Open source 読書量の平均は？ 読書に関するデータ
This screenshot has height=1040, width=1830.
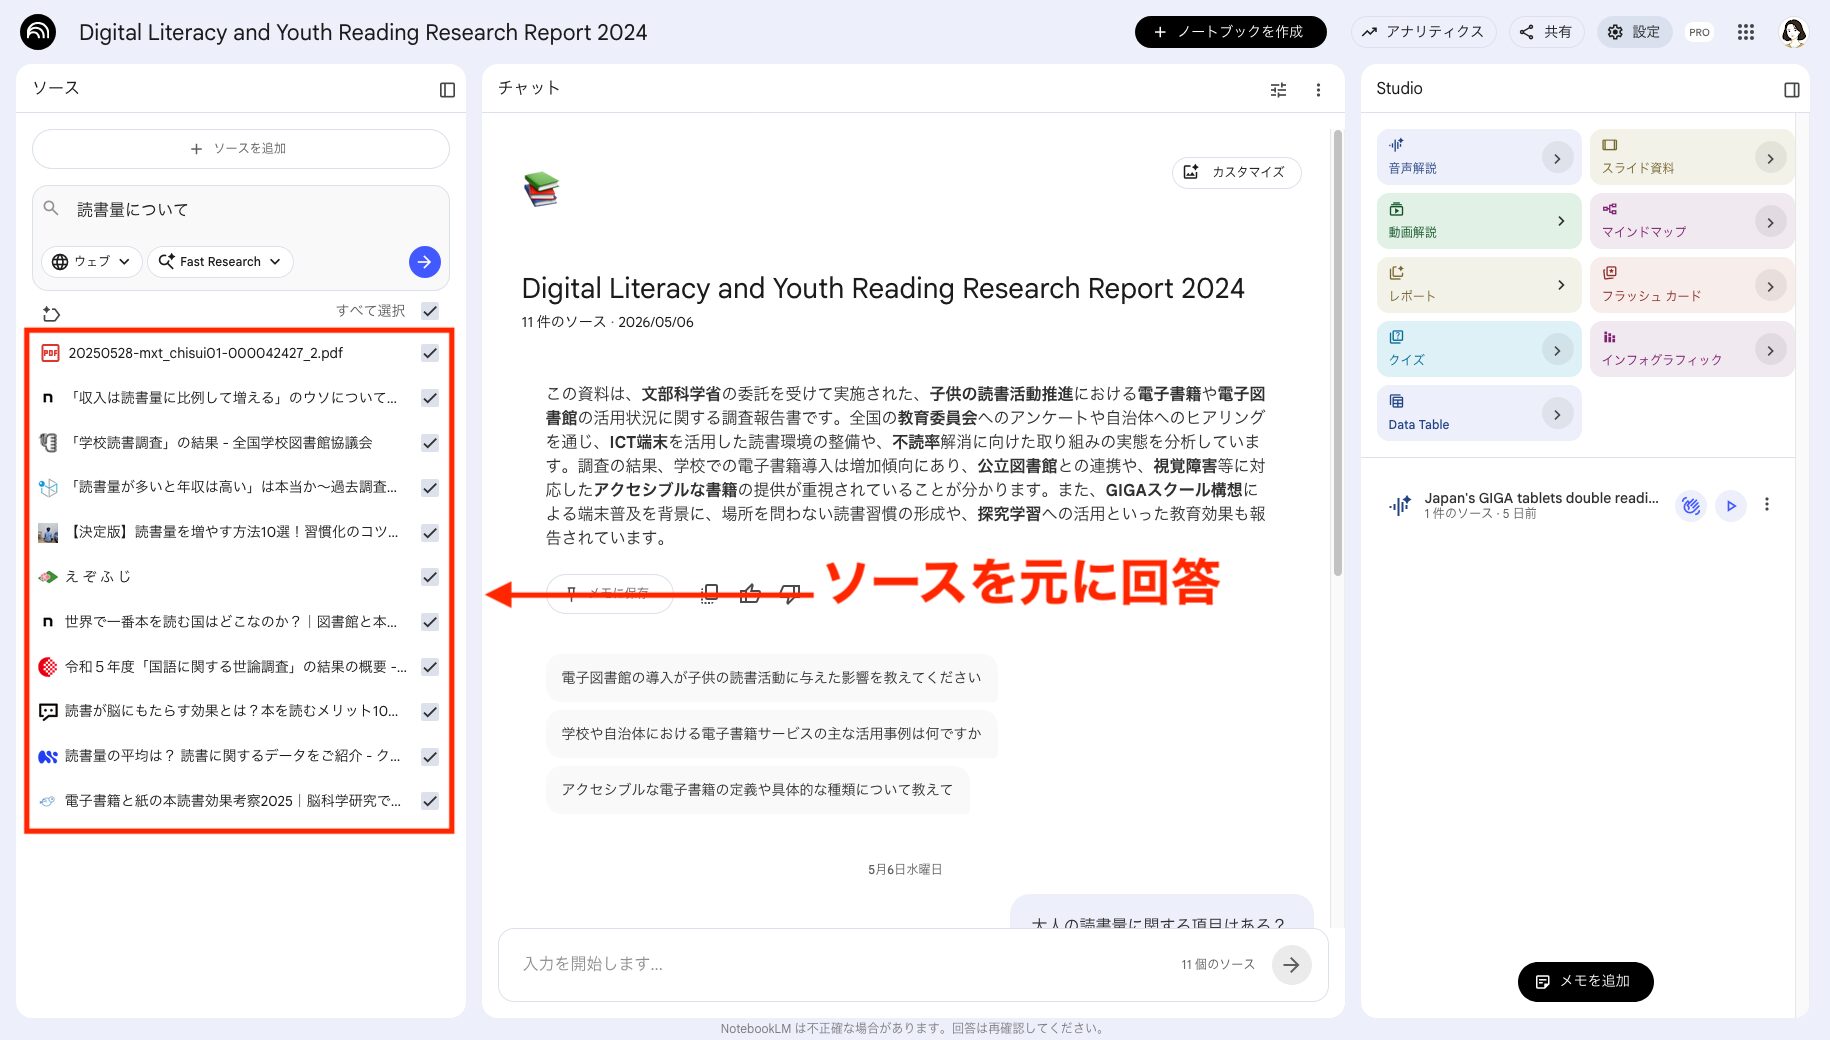[232, 757]
